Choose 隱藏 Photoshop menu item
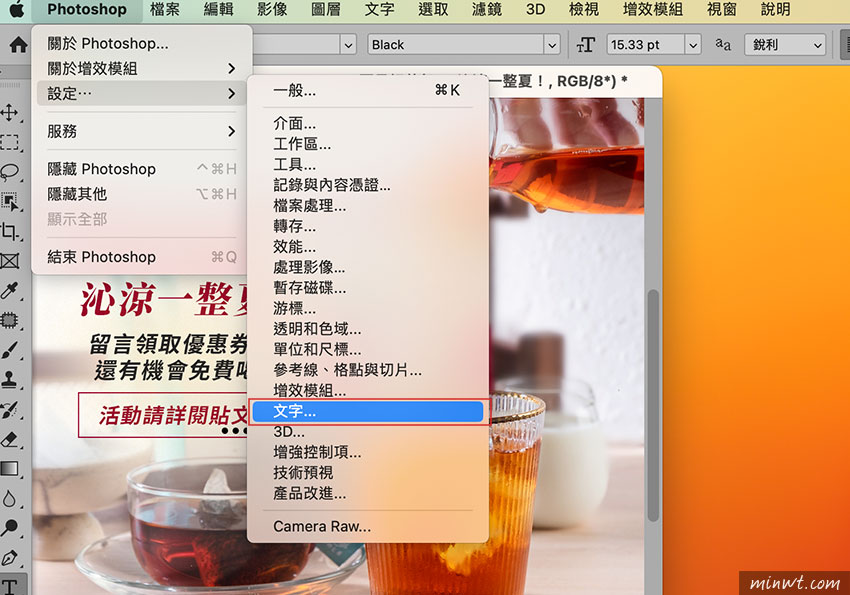Viewport: 850px width, 595px height. coord(142,169)
